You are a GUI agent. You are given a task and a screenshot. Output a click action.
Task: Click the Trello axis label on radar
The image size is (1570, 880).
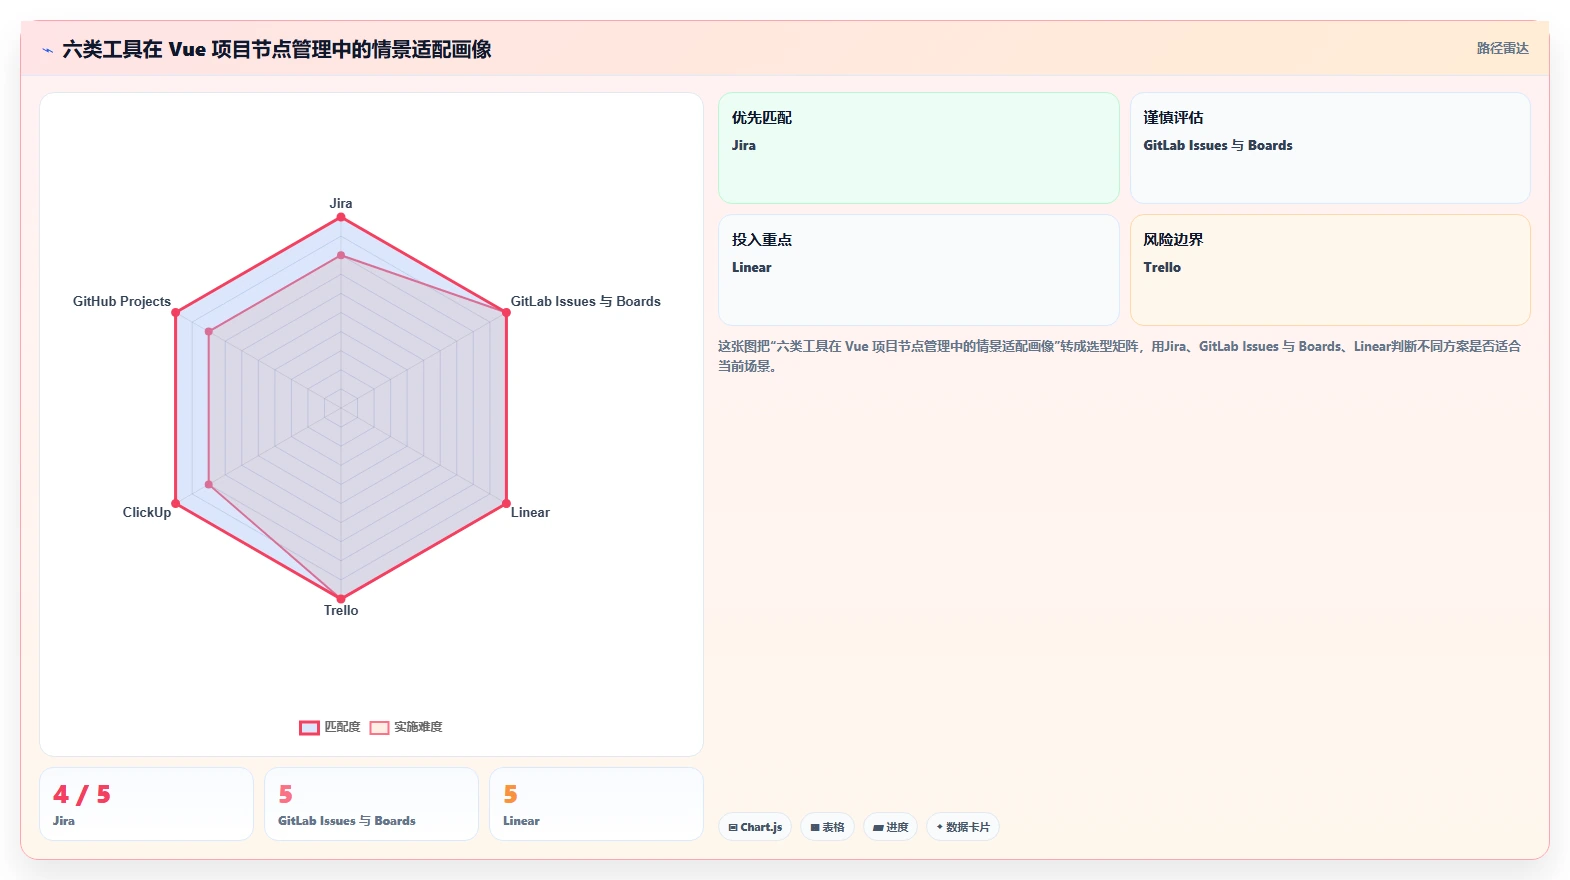[341, 610]
